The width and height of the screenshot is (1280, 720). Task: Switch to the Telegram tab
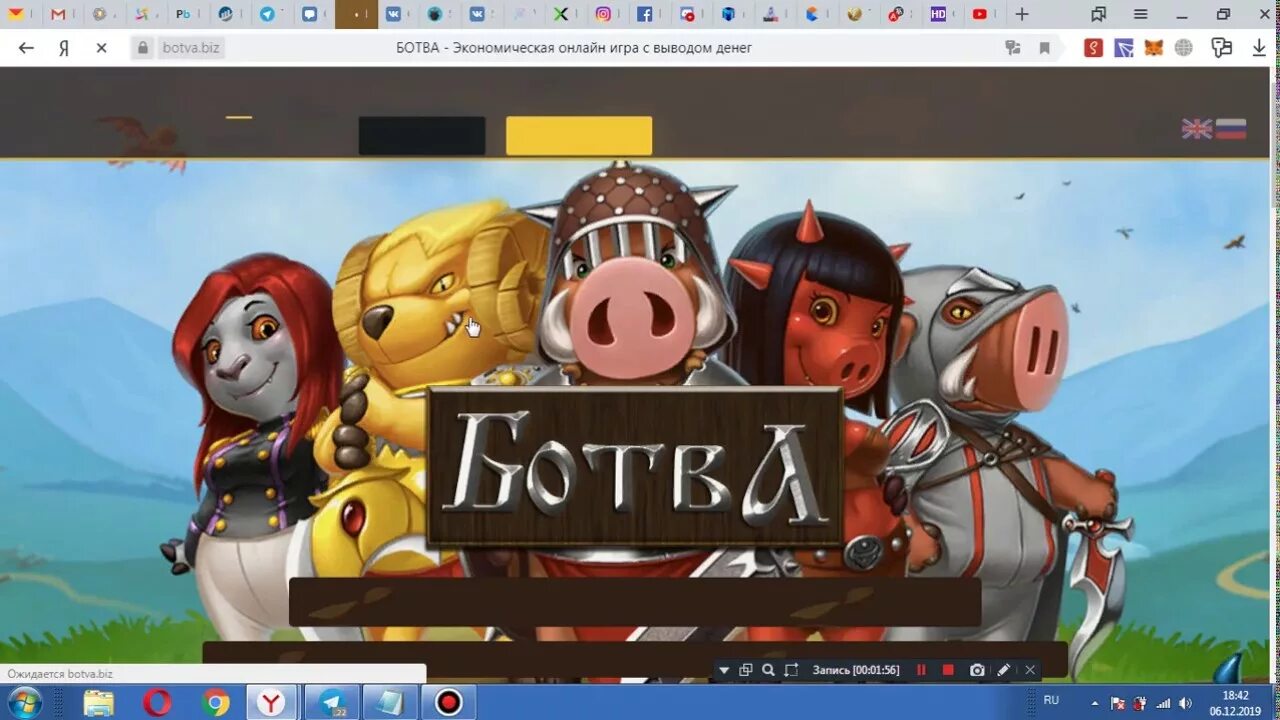pyautogui.click(x=267, y=14)
